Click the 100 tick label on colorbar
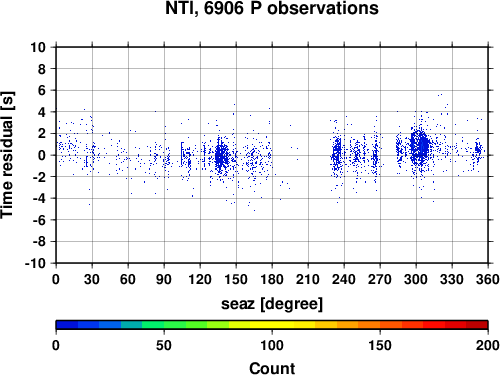The height and width of the screenshot is (375, 500). tap(272, 345)
